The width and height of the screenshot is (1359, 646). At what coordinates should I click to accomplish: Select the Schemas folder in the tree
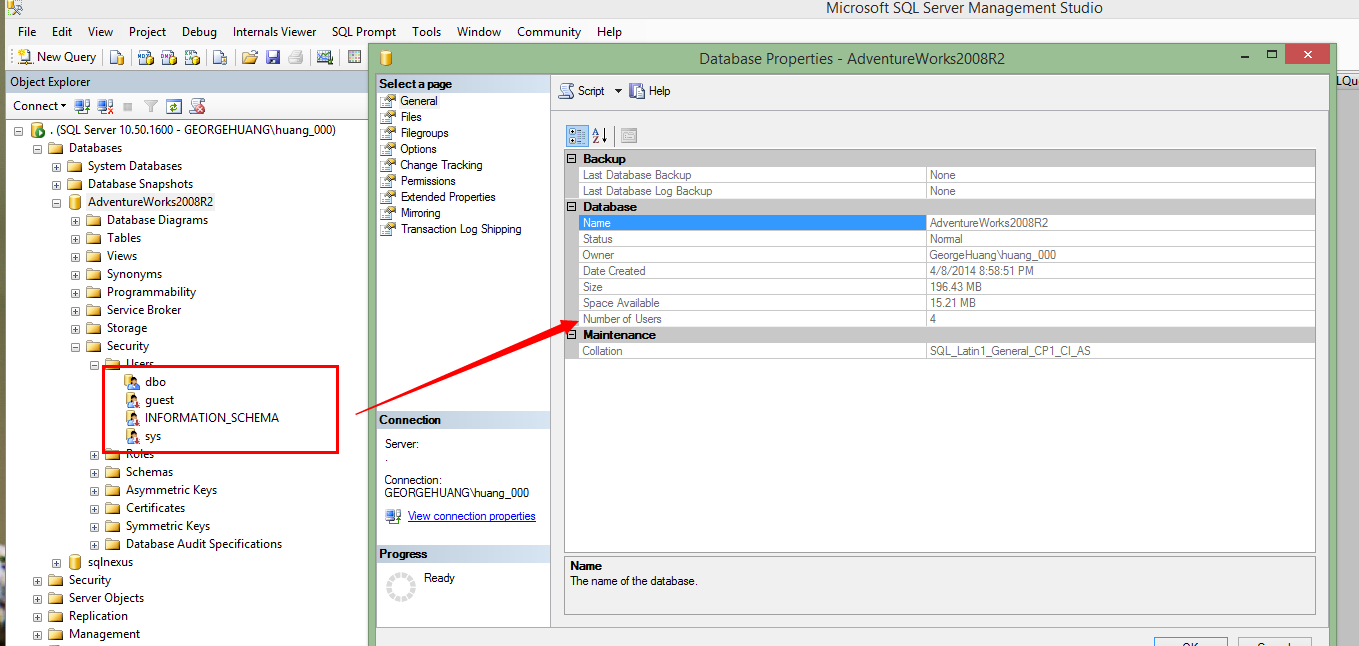(x=149, y=472)
